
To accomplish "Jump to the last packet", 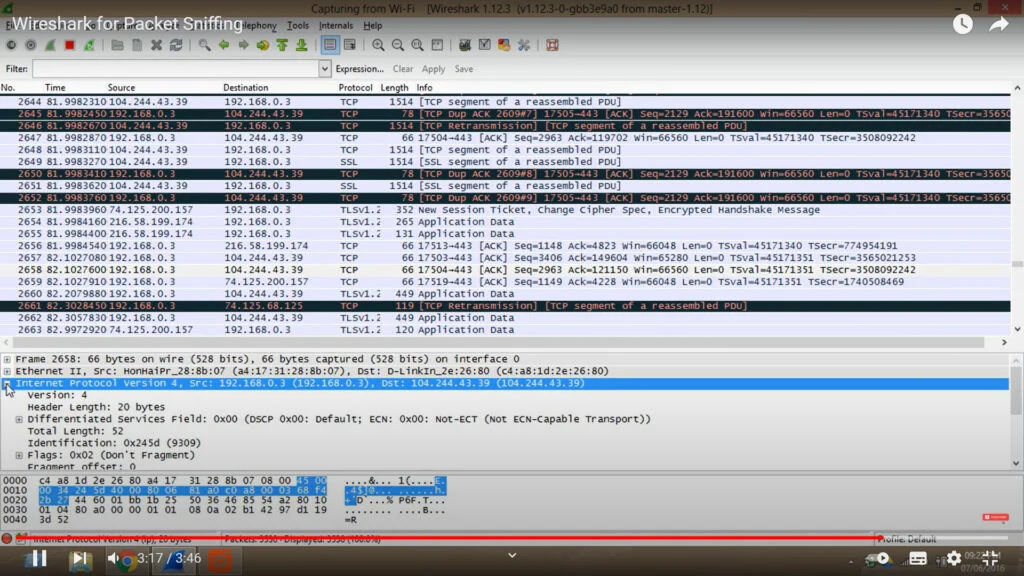I will coord(302,45).
